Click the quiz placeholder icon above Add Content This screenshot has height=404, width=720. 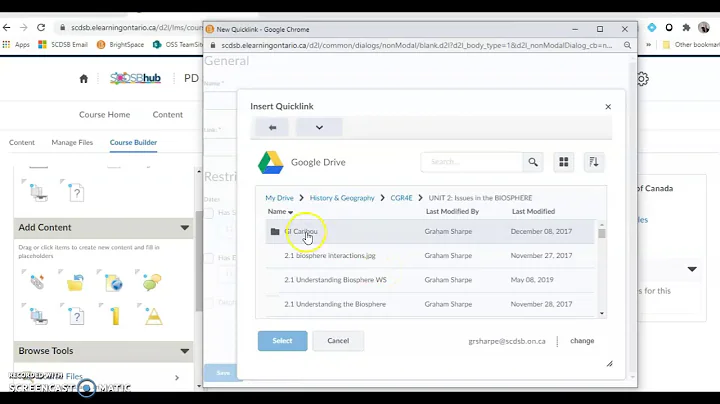coord(76,192)
